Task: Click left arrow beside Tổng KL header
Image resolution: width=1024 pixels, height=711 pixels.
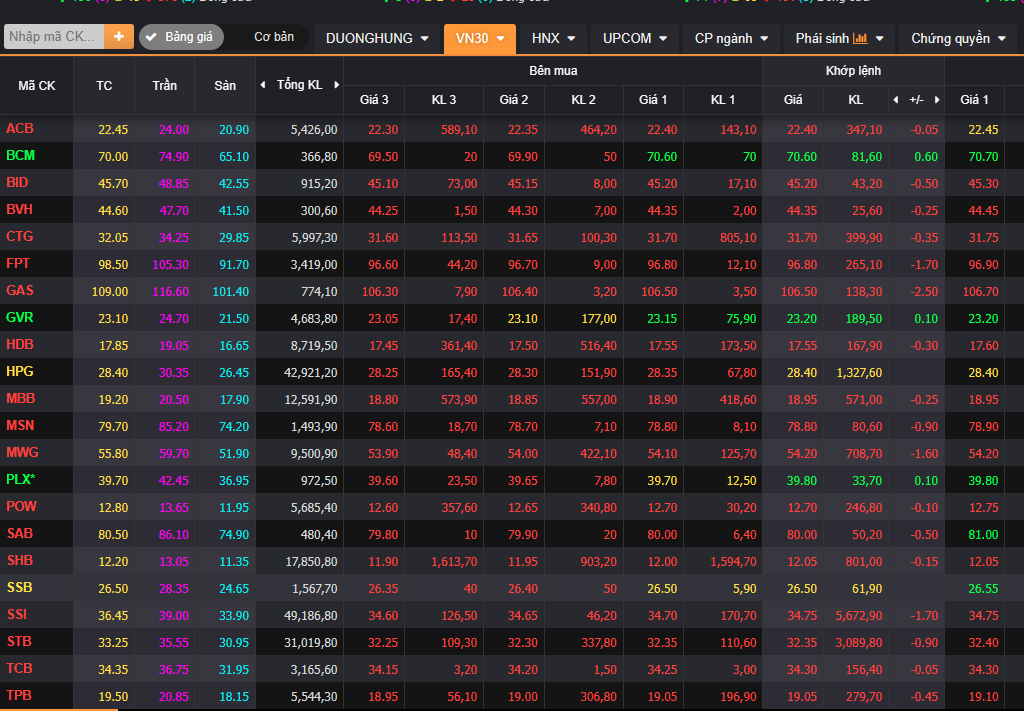Action: (x=263, y=85)
